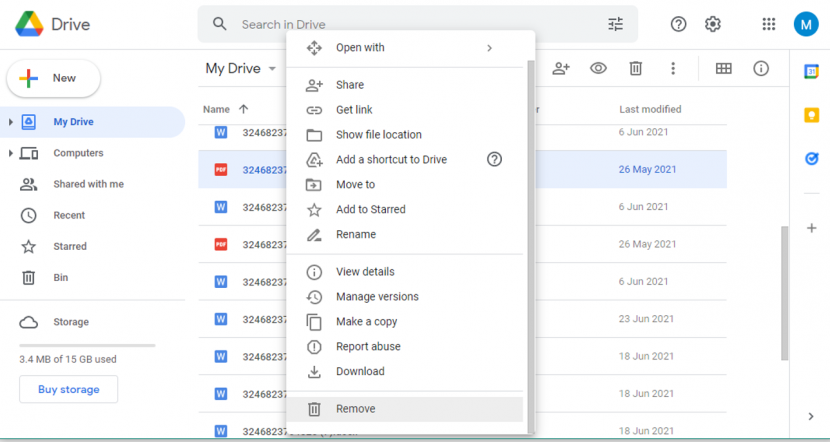Open the Google apps grid

pos(769,24)
